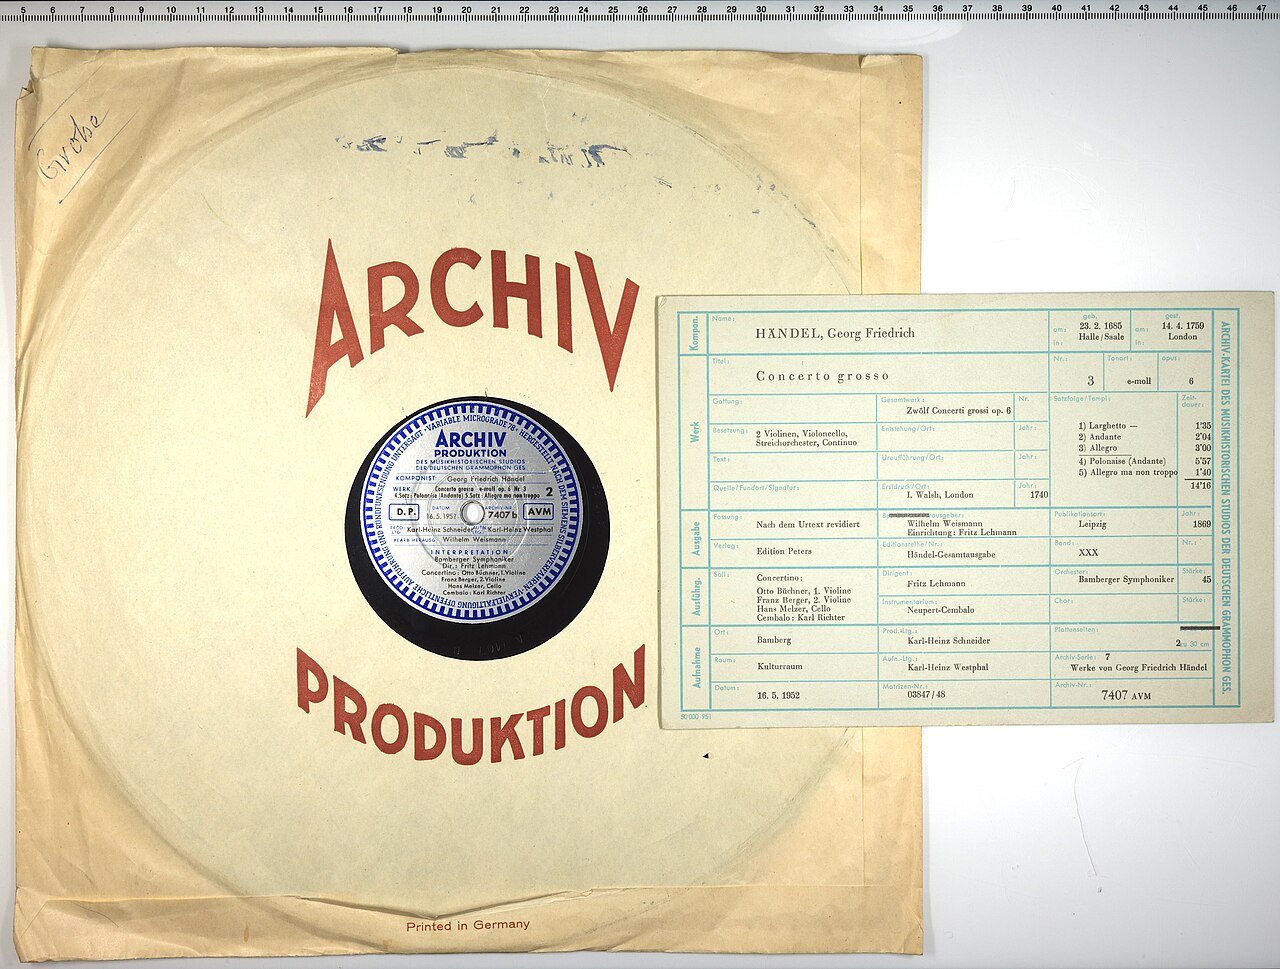Click the year "1740" on card
The width and height of the screenshot is (1280, 969).
(1039, 495)
